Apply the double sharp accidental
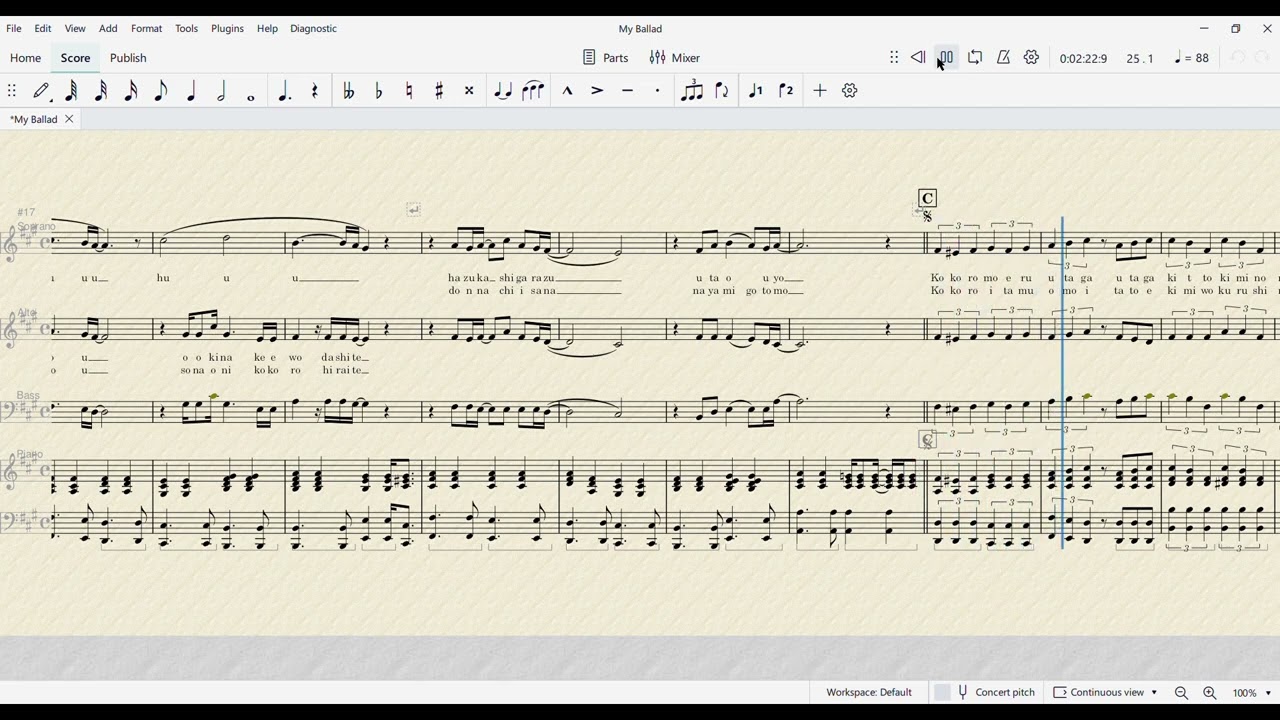 (x=469, y=91)
